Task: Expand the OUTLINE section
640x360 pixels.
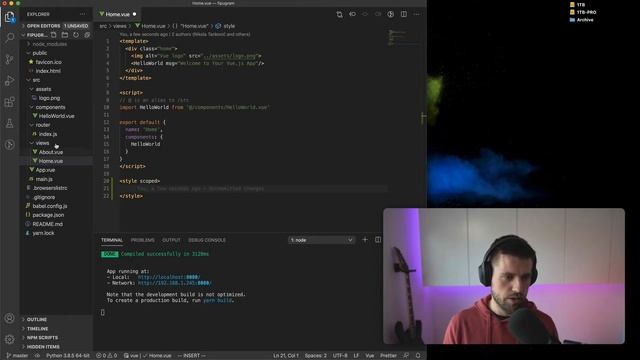Action: 57,319
